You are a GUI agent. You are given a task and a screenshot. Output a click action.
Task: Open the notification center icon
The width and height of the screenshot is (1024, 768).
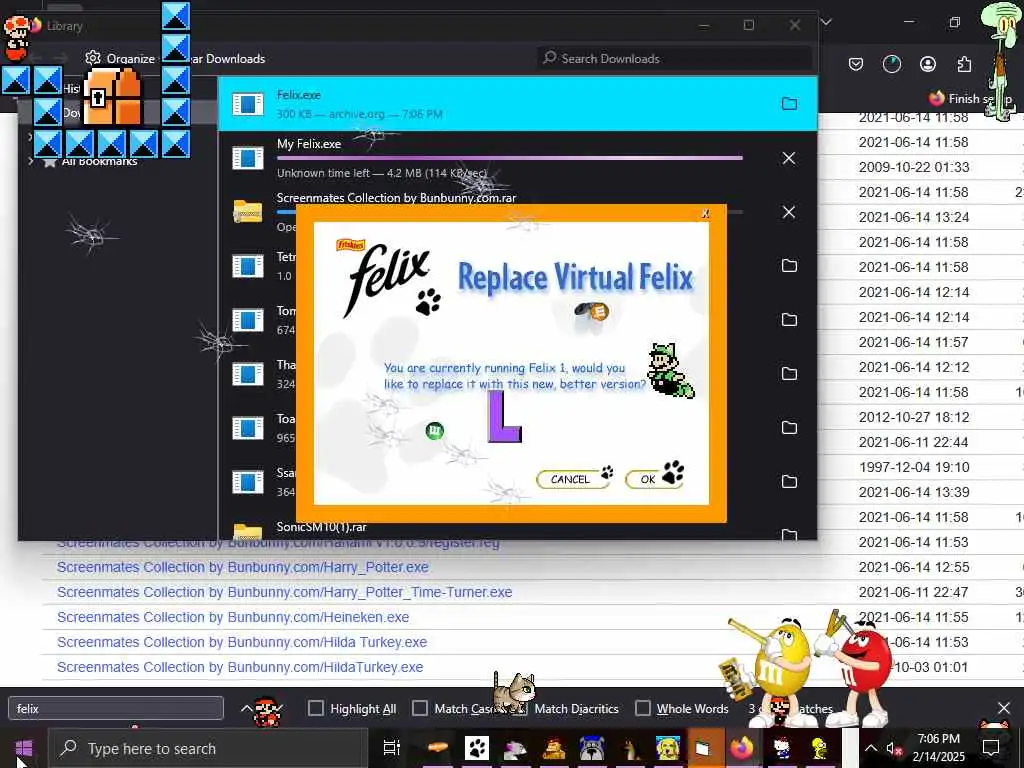(x=991, y=748)
